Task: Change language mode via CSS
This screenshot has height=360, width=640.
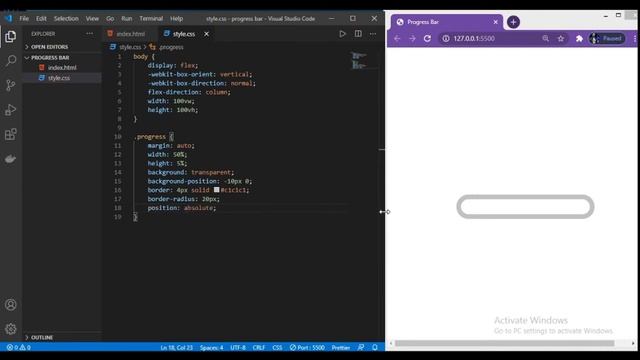Action: click(277, 347)
